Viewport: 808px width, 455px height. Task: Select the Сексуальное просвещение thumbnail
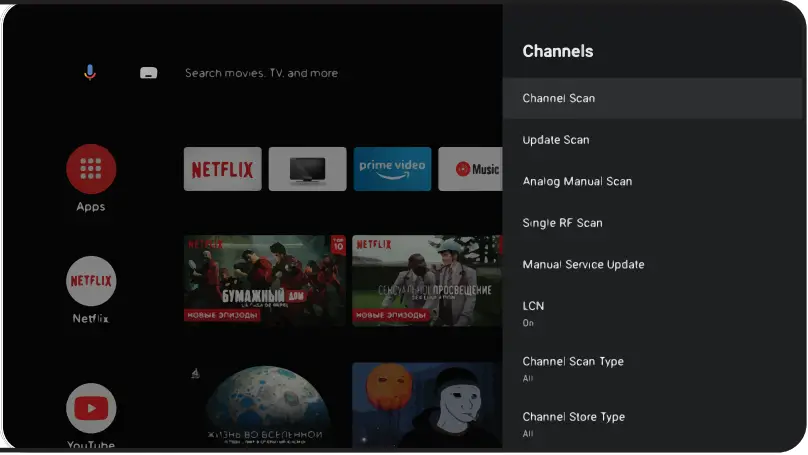(427, 280)
